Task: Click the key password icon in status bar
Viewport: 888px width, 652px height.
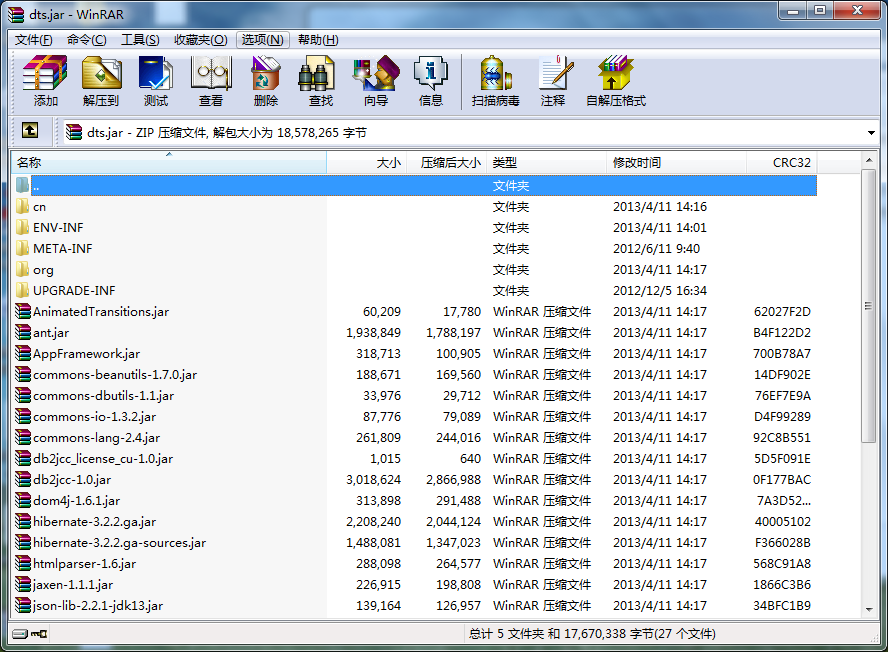Action: pyautogui.click(x=39, y=633)
